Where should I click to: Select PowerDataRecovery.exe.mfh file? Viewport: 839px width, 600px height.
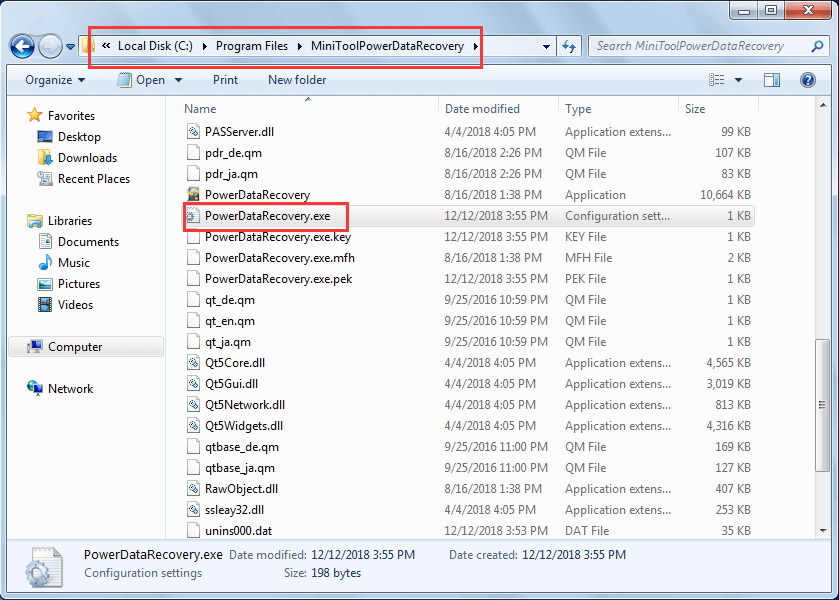coord(280,257)
